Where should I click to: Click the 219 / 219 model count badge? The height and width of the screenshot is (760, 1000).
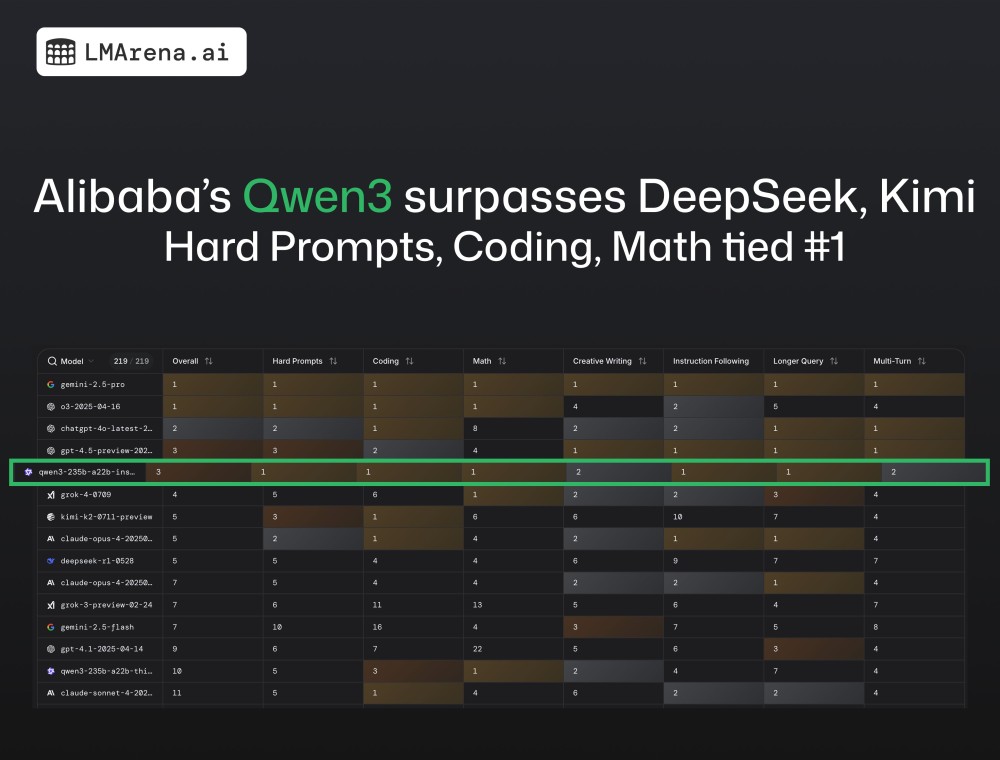coord(132,361)
